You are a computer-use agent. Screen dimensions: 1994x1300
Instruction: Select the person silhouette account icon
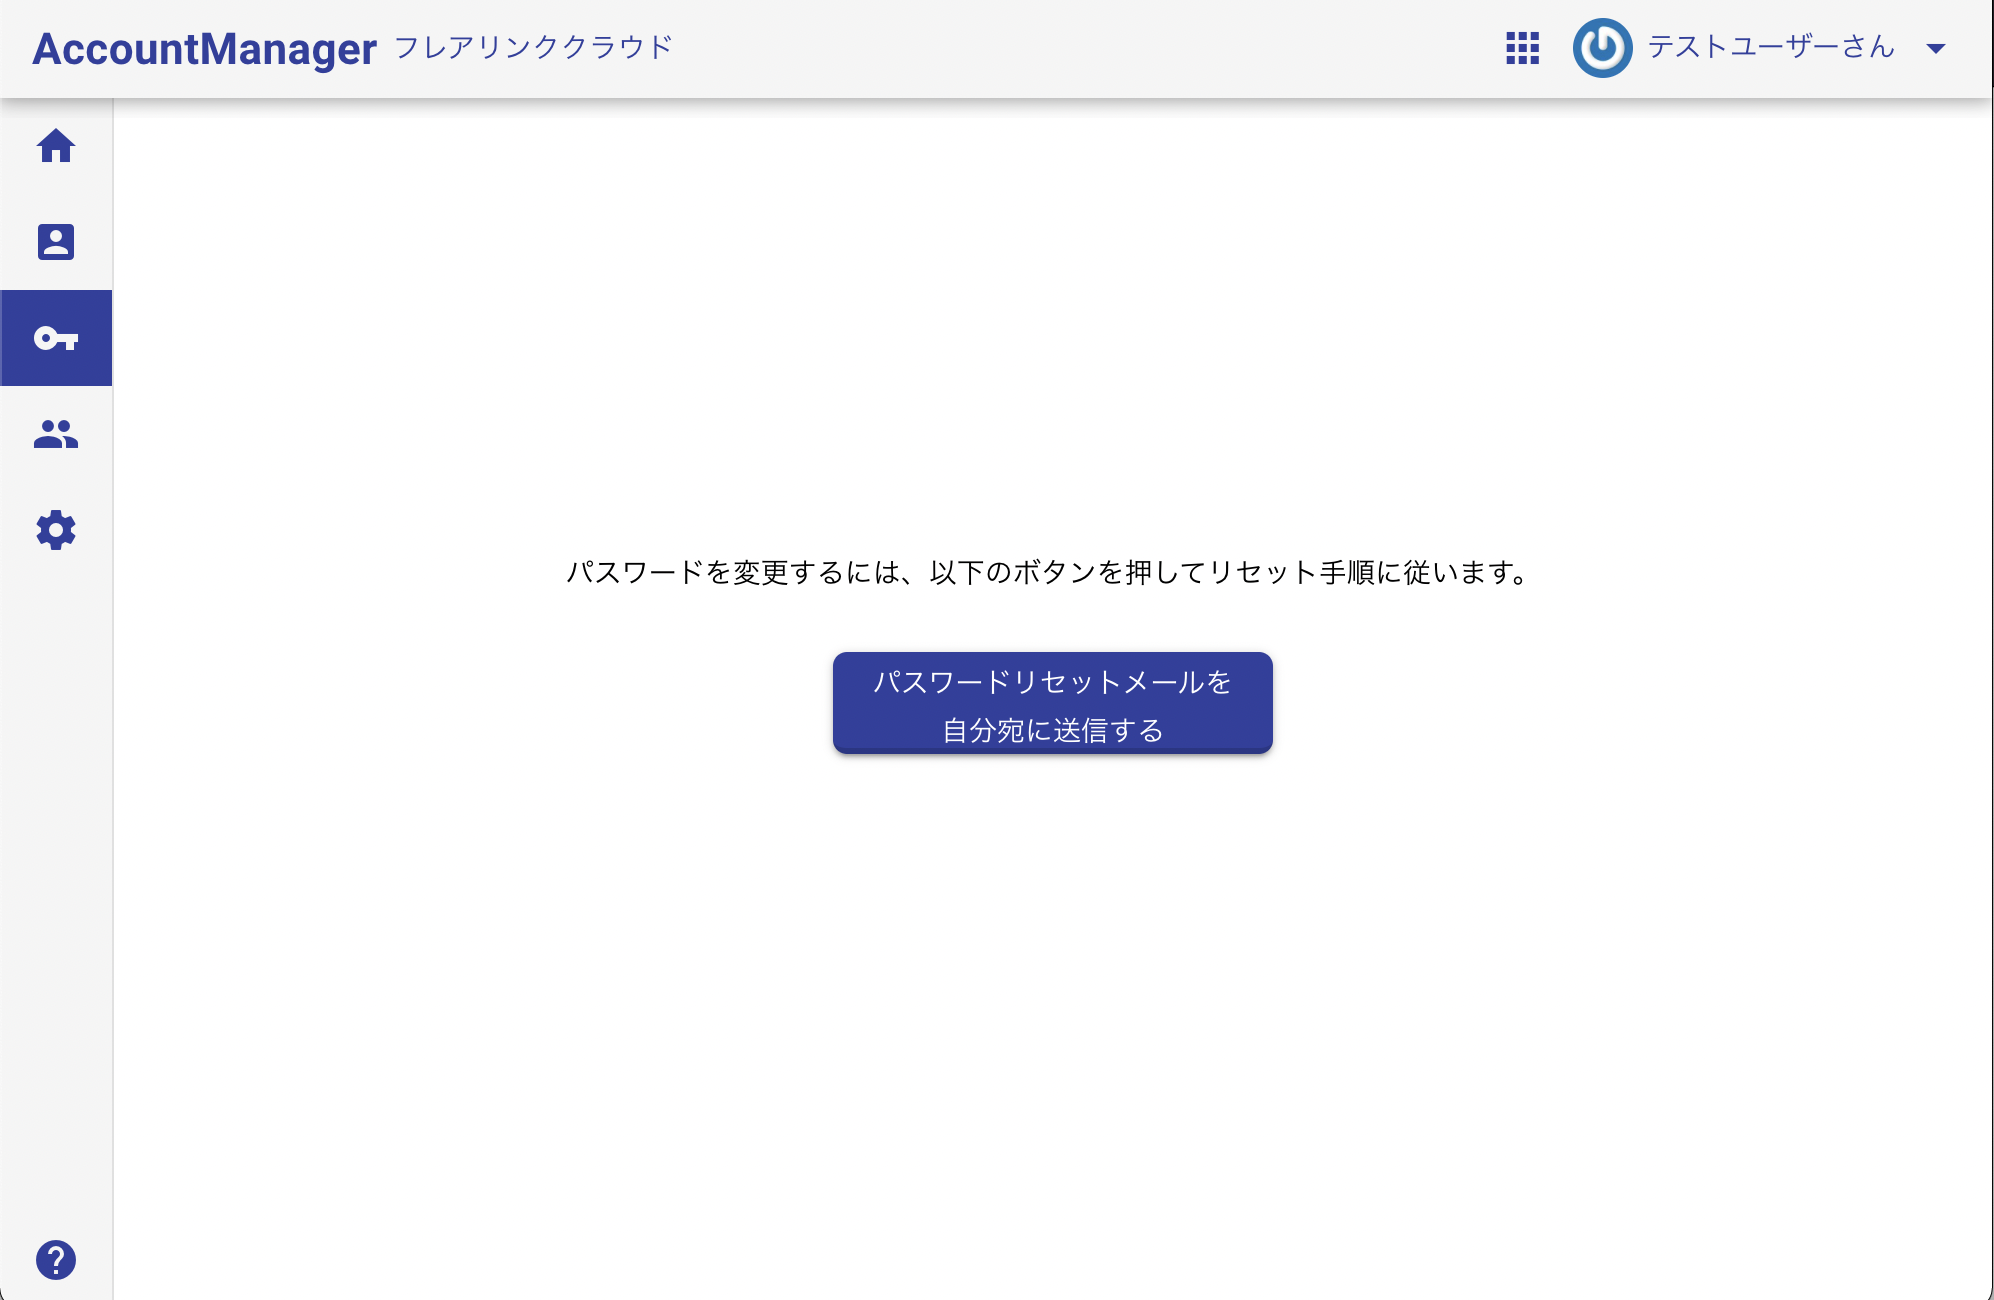pos(57,242)
